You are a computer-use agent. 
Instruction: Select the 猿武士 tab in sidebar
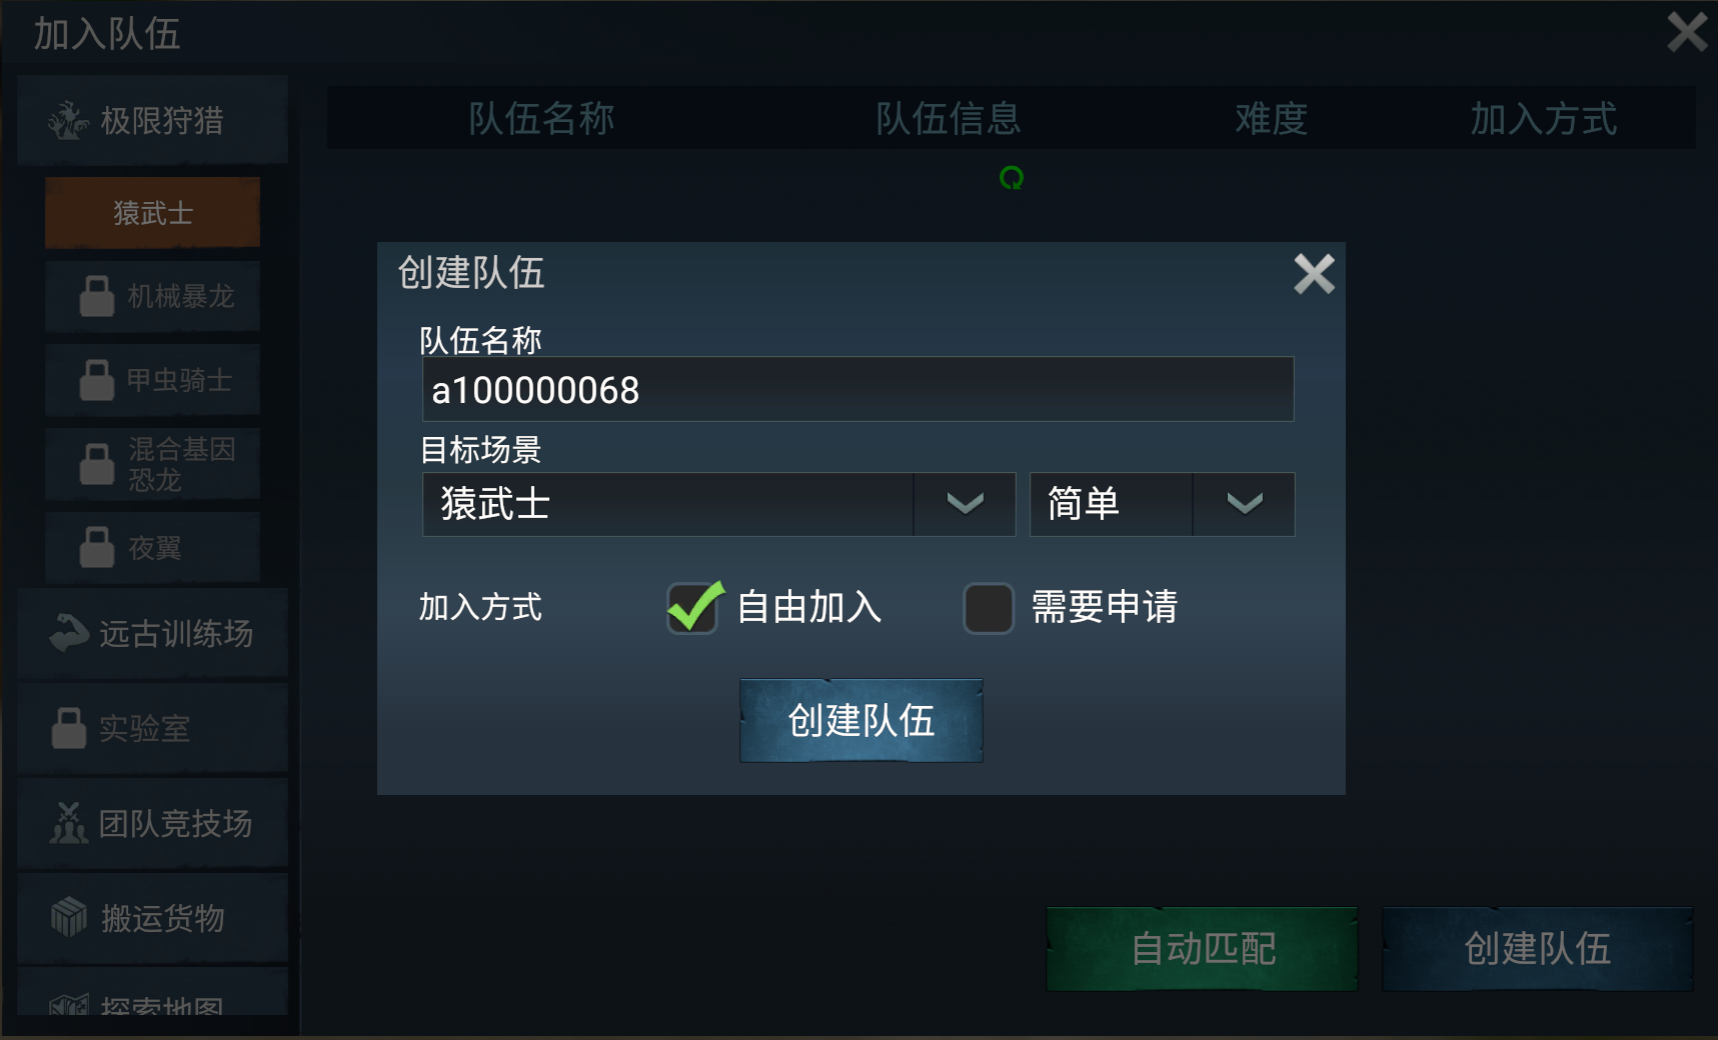(153, 213)
